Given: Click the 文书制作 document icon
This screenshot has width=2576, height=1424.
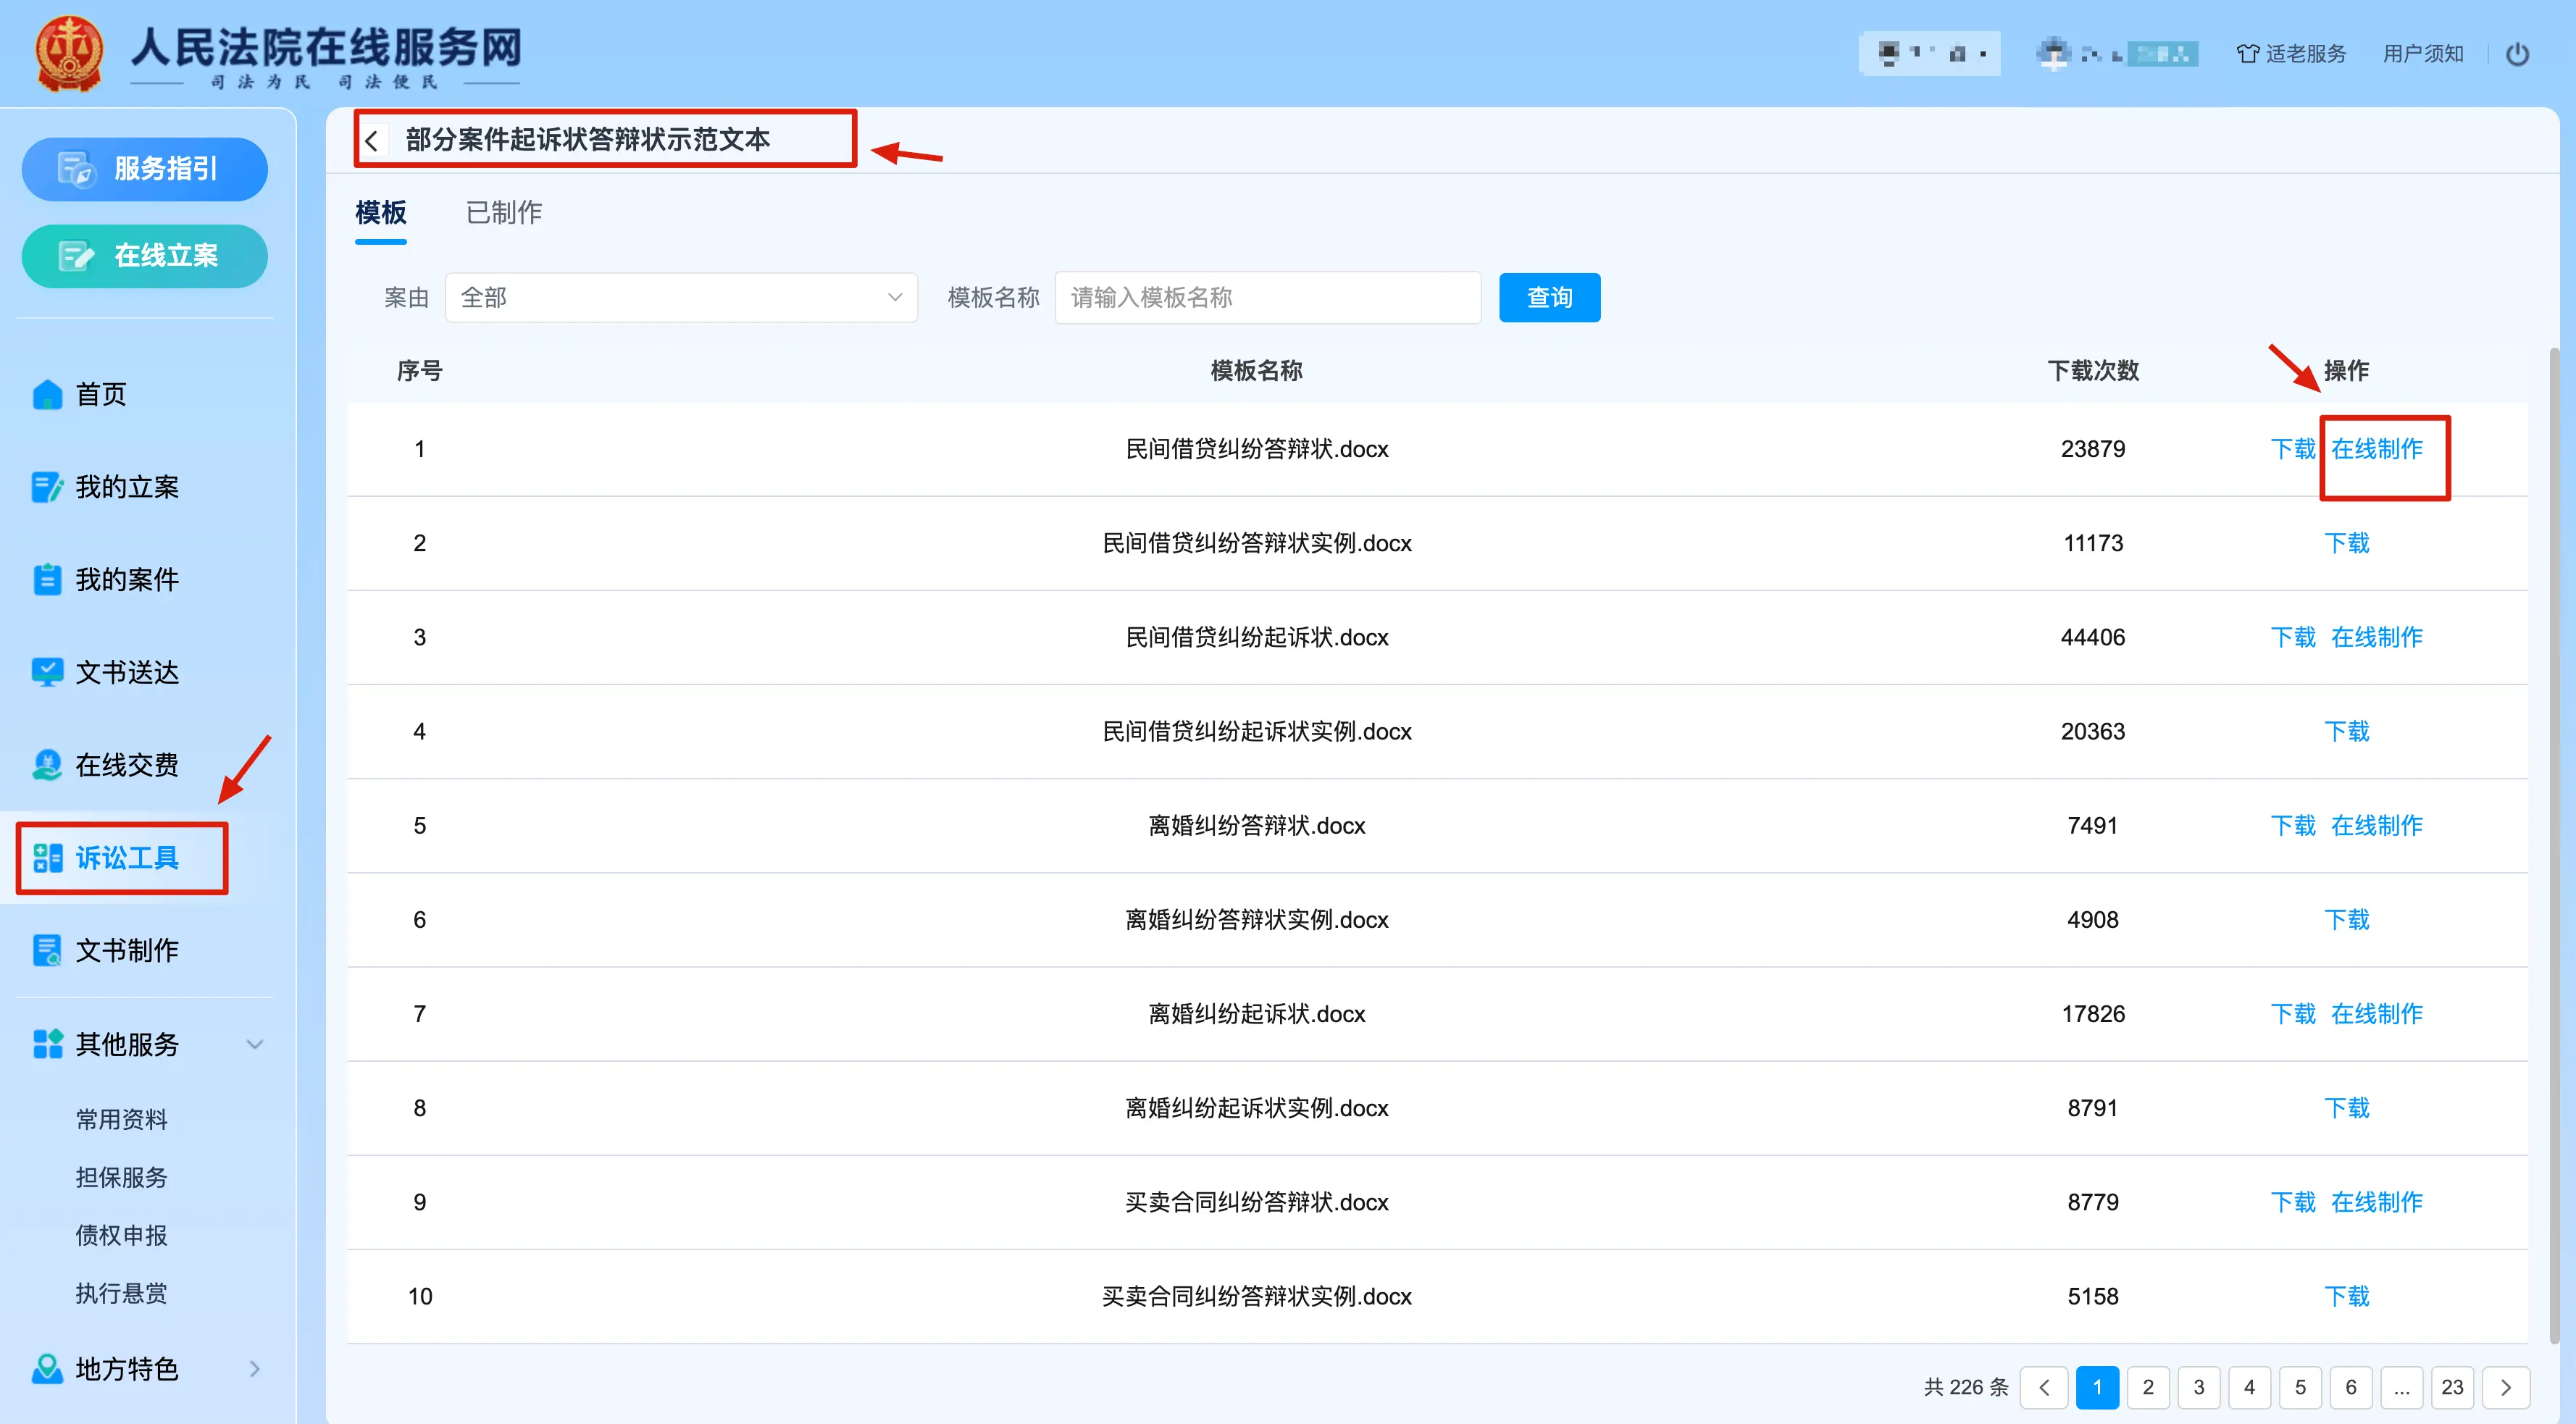Looking at the screenshot, I should tap(47, 950).
